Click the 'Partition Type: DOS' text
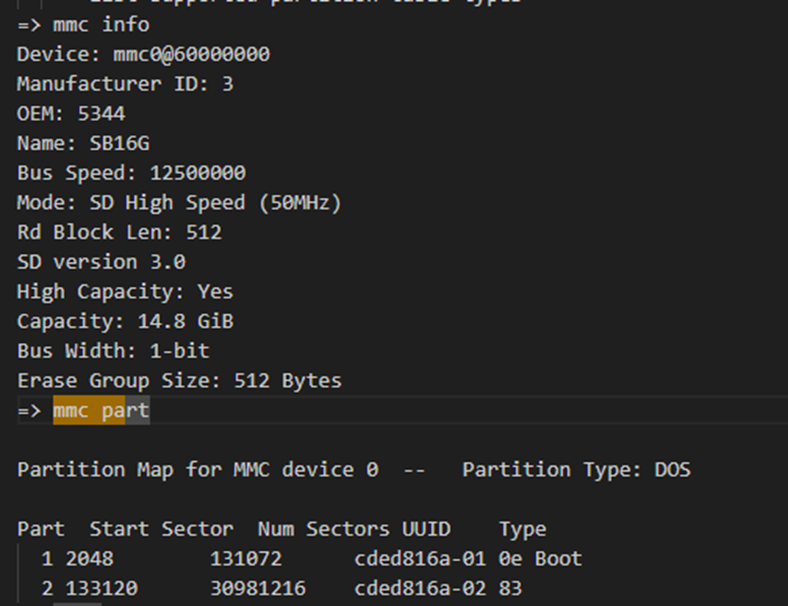Screen dimensions: 788x606 pyautogui.click(x=576, y=470)
